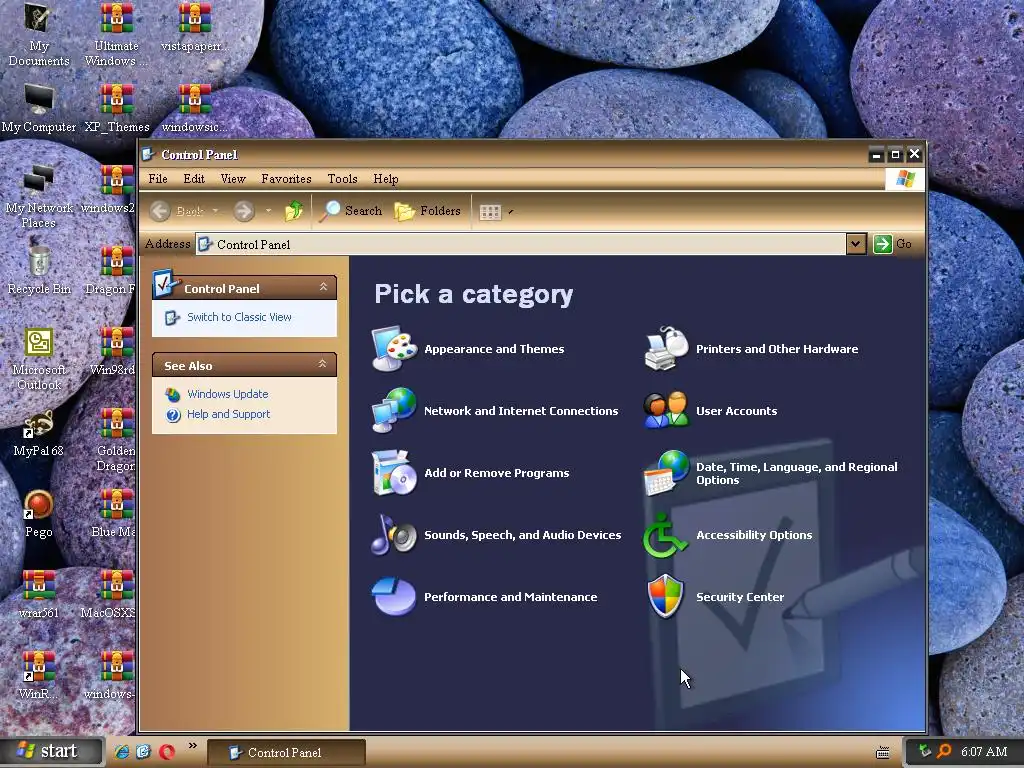The height and width of the screenshot is (768, 1024).
Task: Click the Search magnifier toolbar button
Action: 351,210
